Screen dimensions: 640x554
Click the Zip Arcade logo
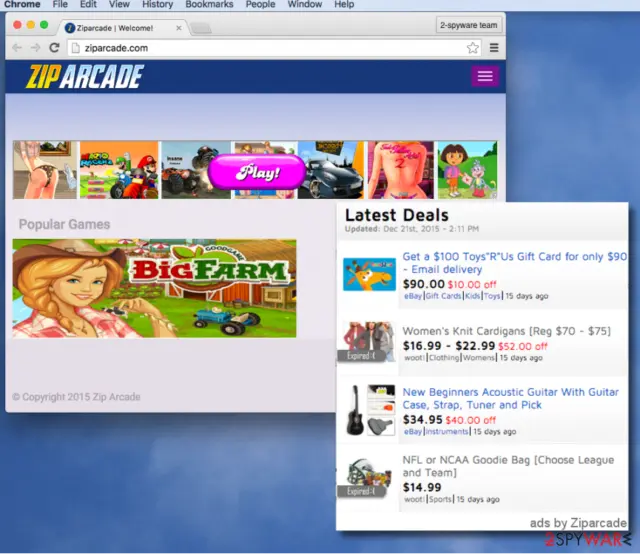click(85, 76)
